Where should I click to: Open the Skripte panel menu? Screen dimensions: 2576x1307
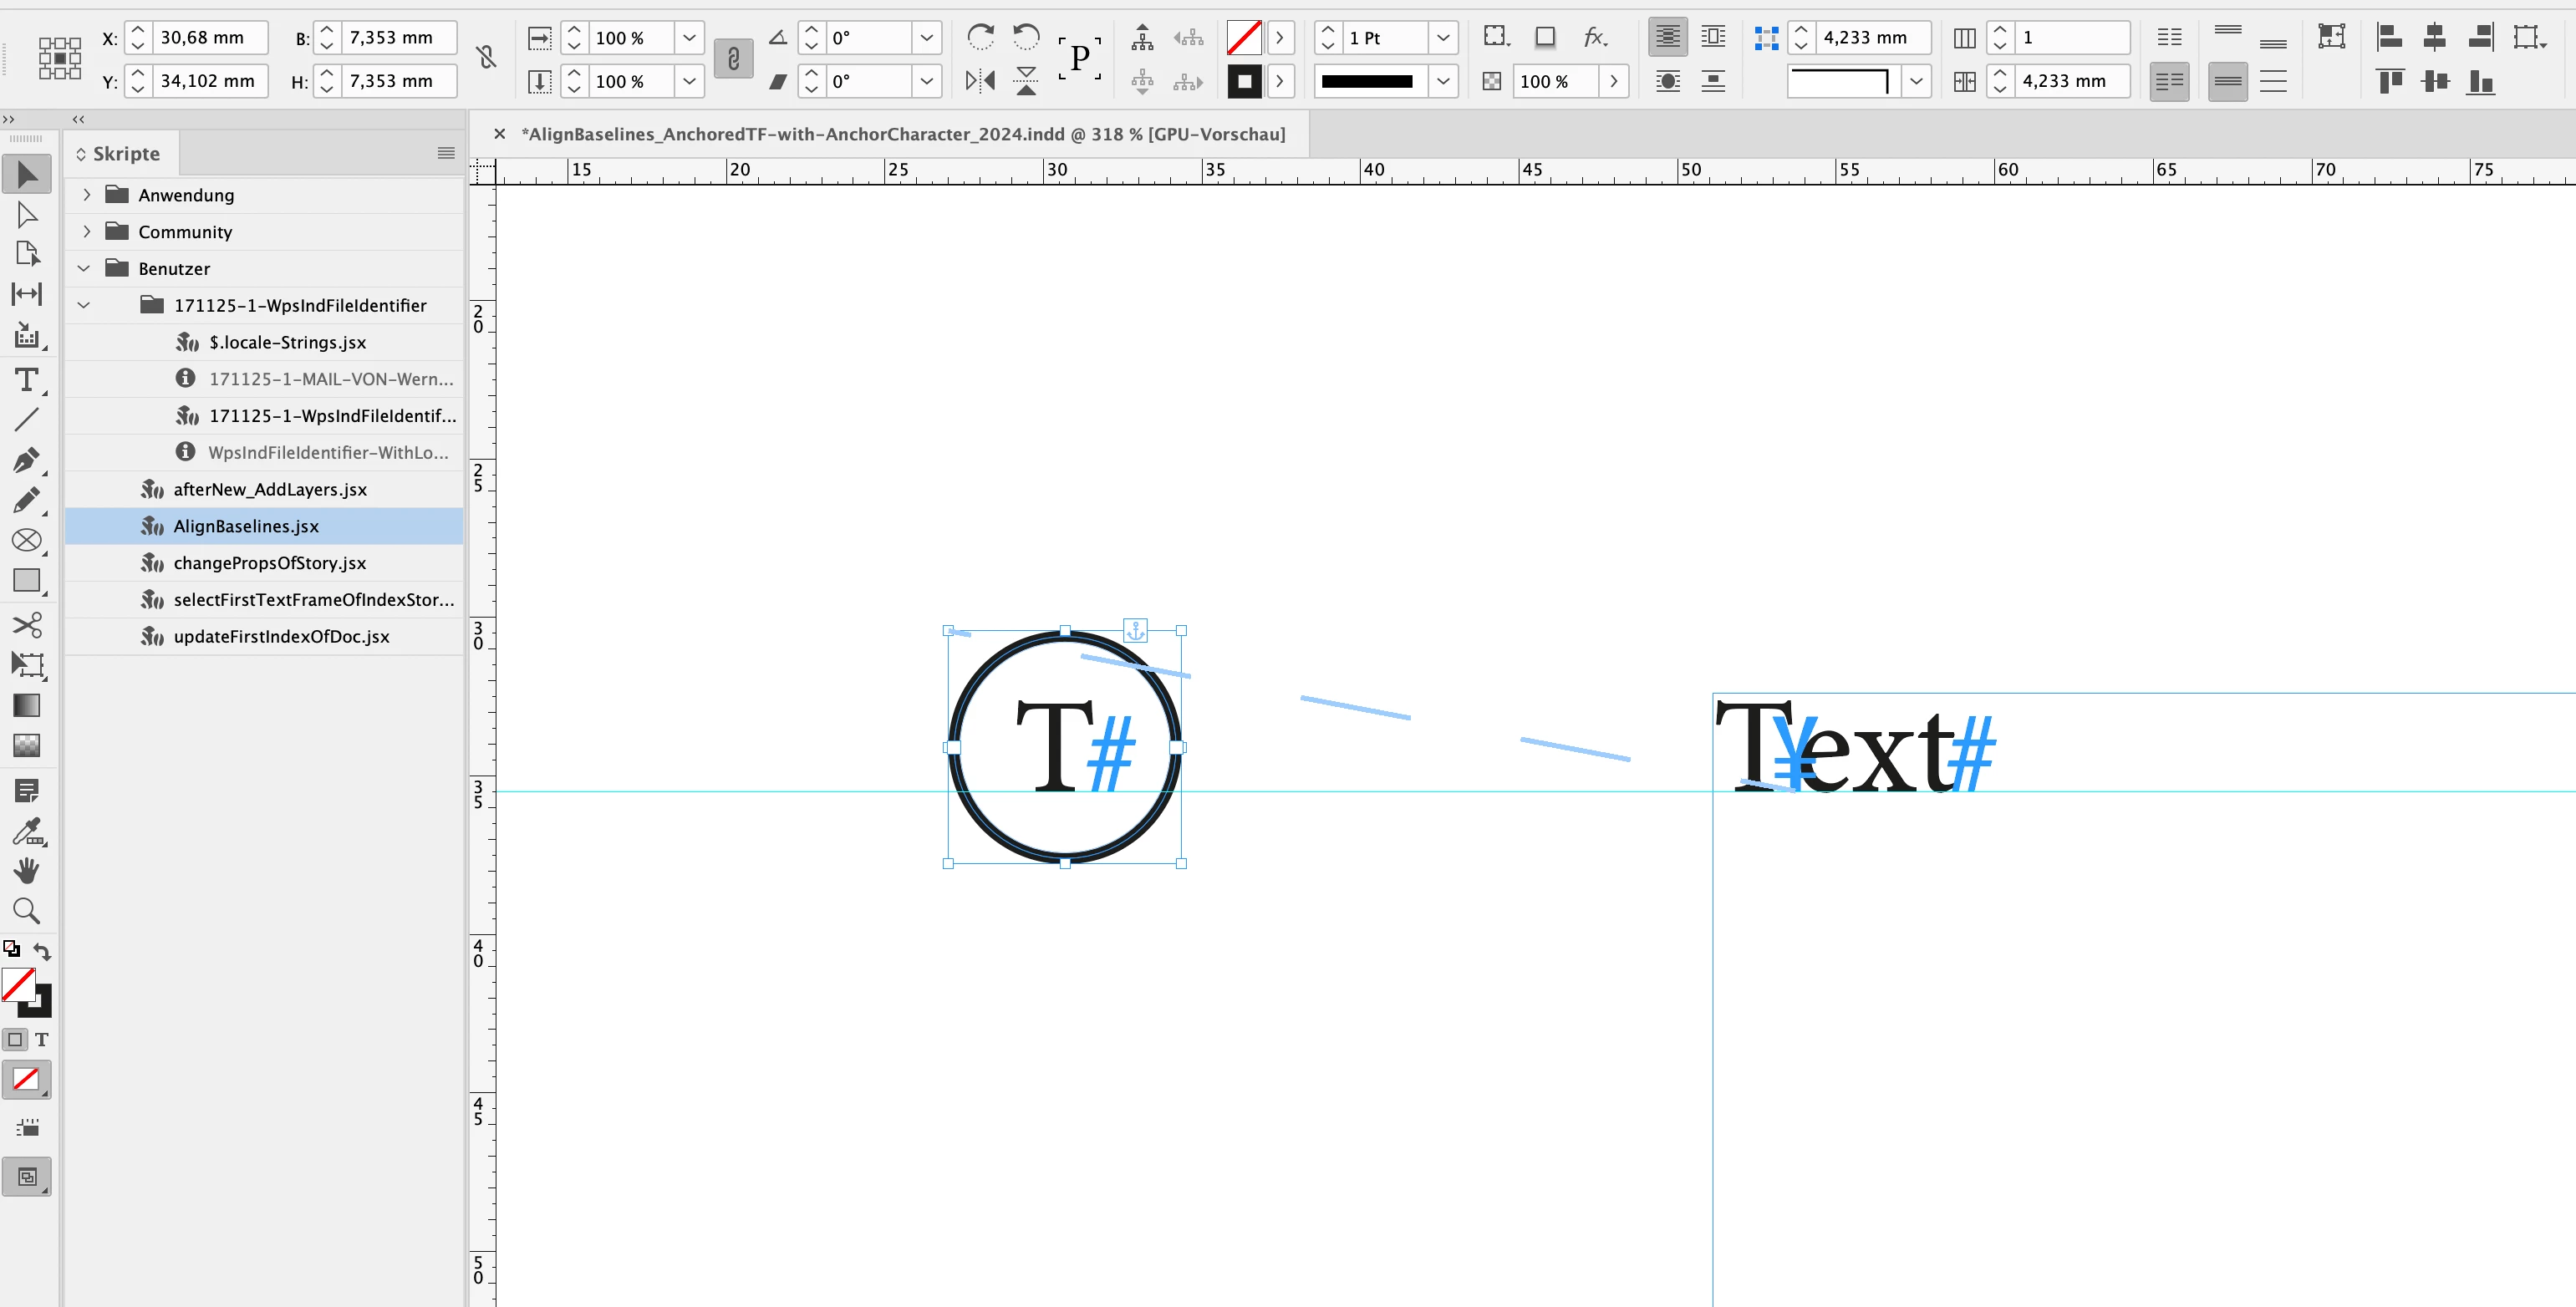click(x=446, y=153)
